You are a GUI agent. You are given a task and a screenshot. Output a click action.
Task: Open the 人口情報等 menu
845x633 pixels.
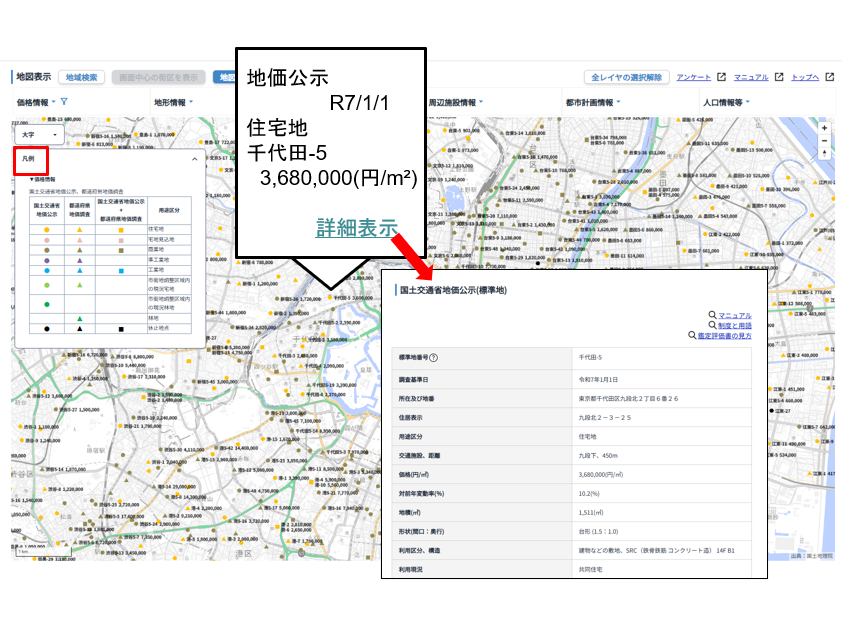[x=733, y=102]
